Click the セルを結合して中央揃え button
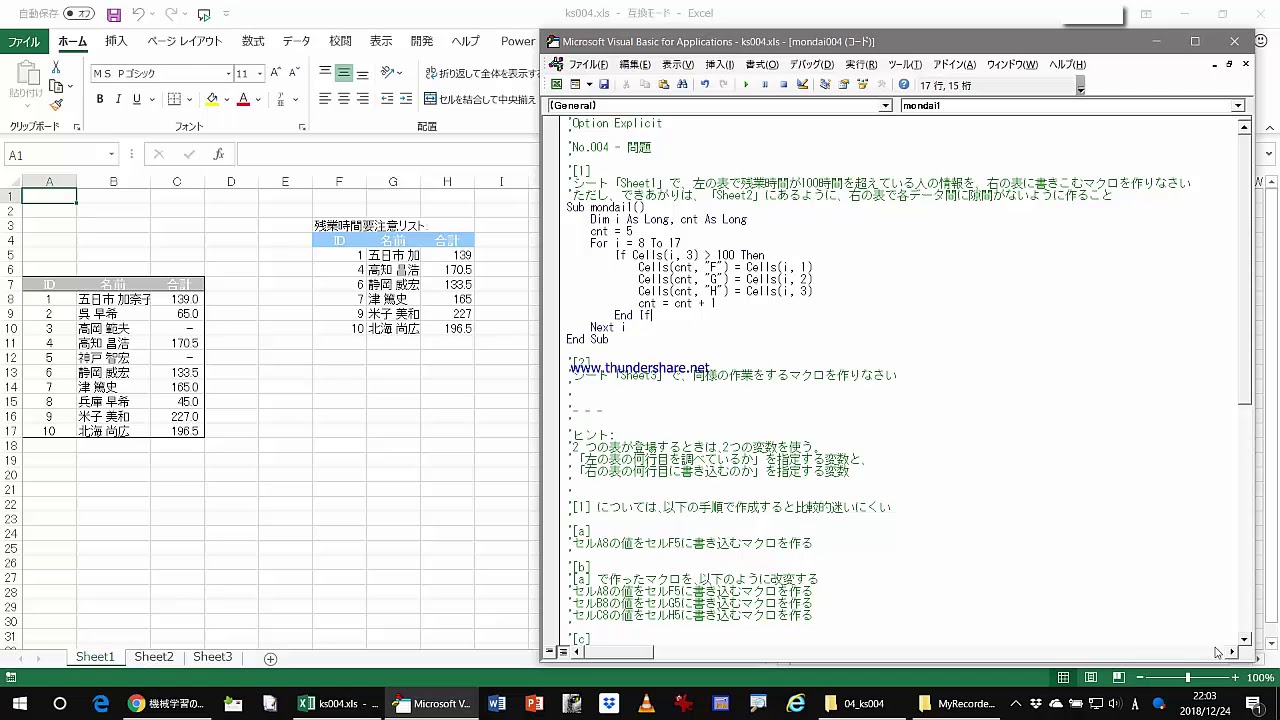Viewport: 1280px width, 720px height. tap(481, 99)
